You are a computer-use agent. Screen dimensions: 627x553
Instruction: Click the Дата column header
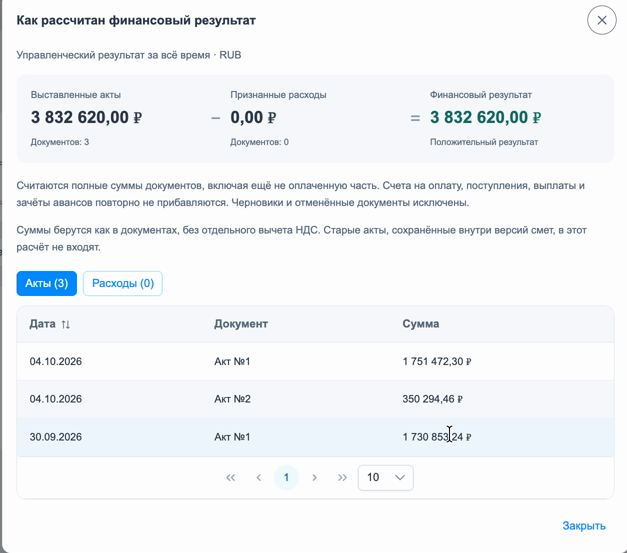(42, 324)
